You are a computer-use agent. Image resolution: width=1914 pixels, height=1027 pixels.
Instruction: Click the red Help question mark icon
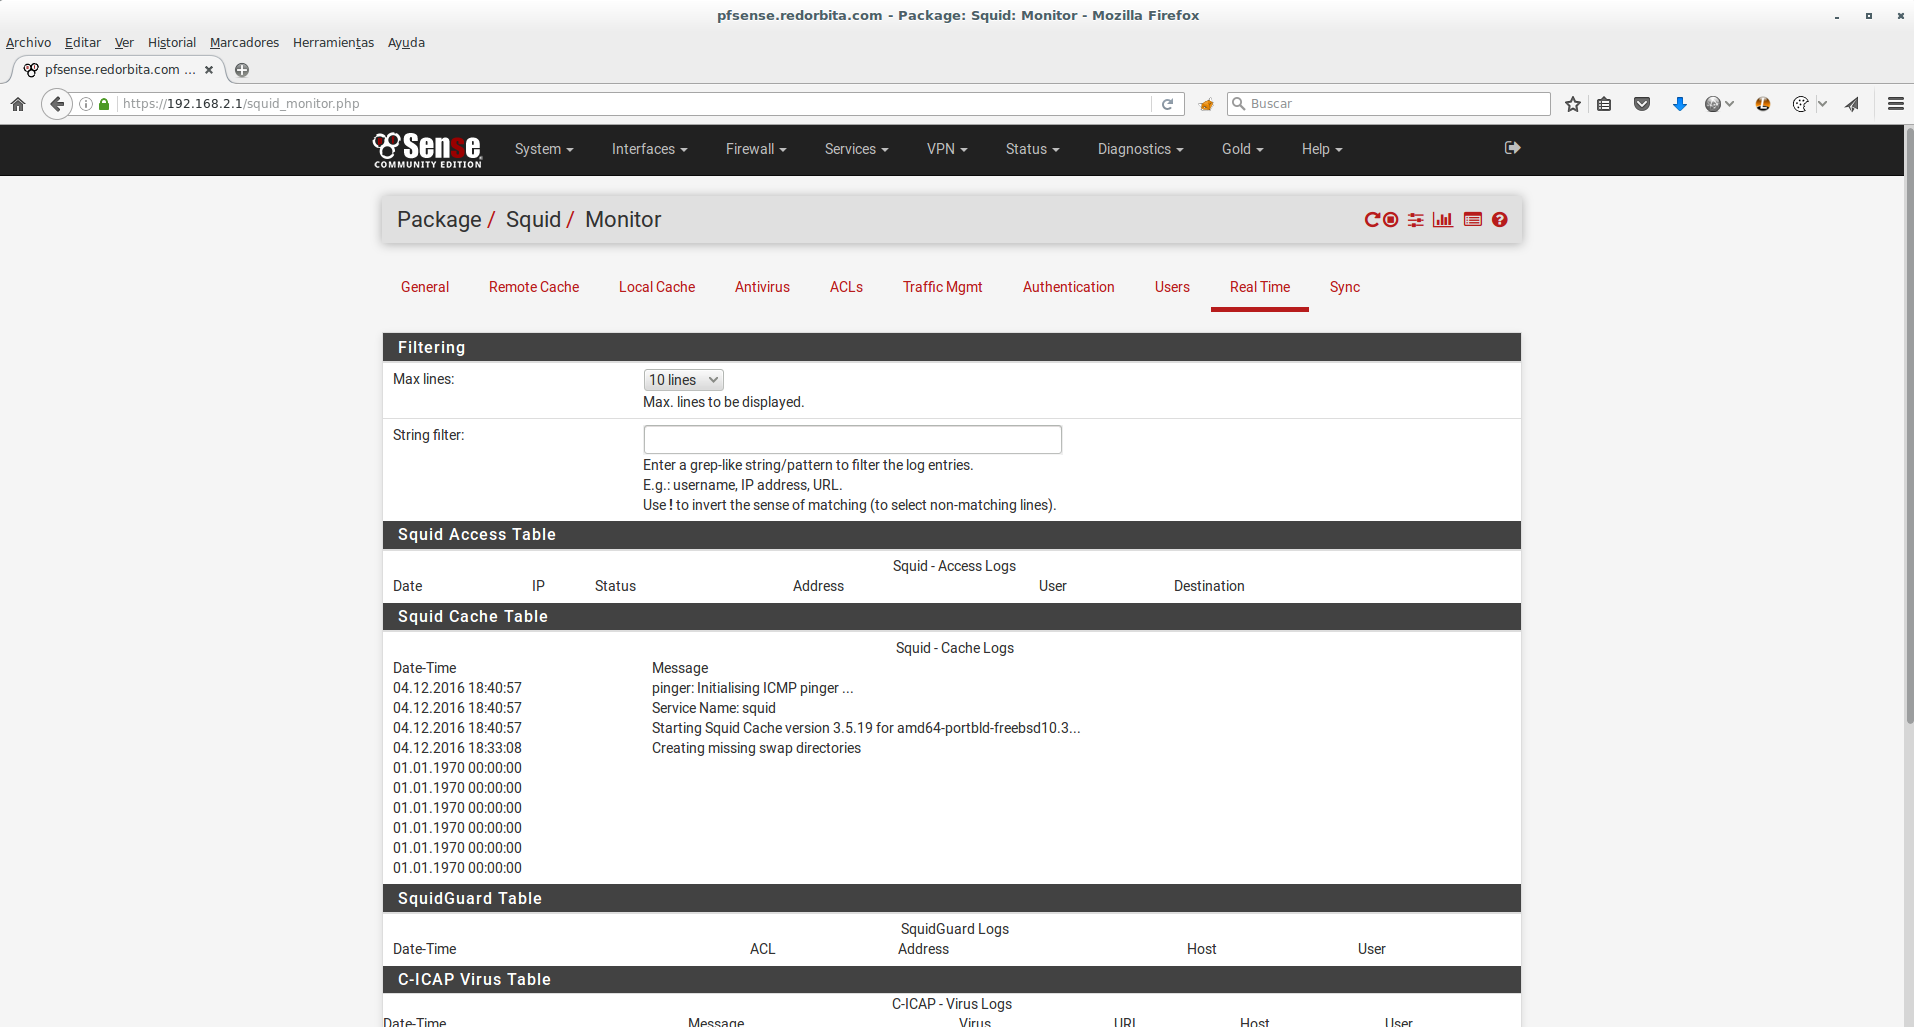point(1500,220)
